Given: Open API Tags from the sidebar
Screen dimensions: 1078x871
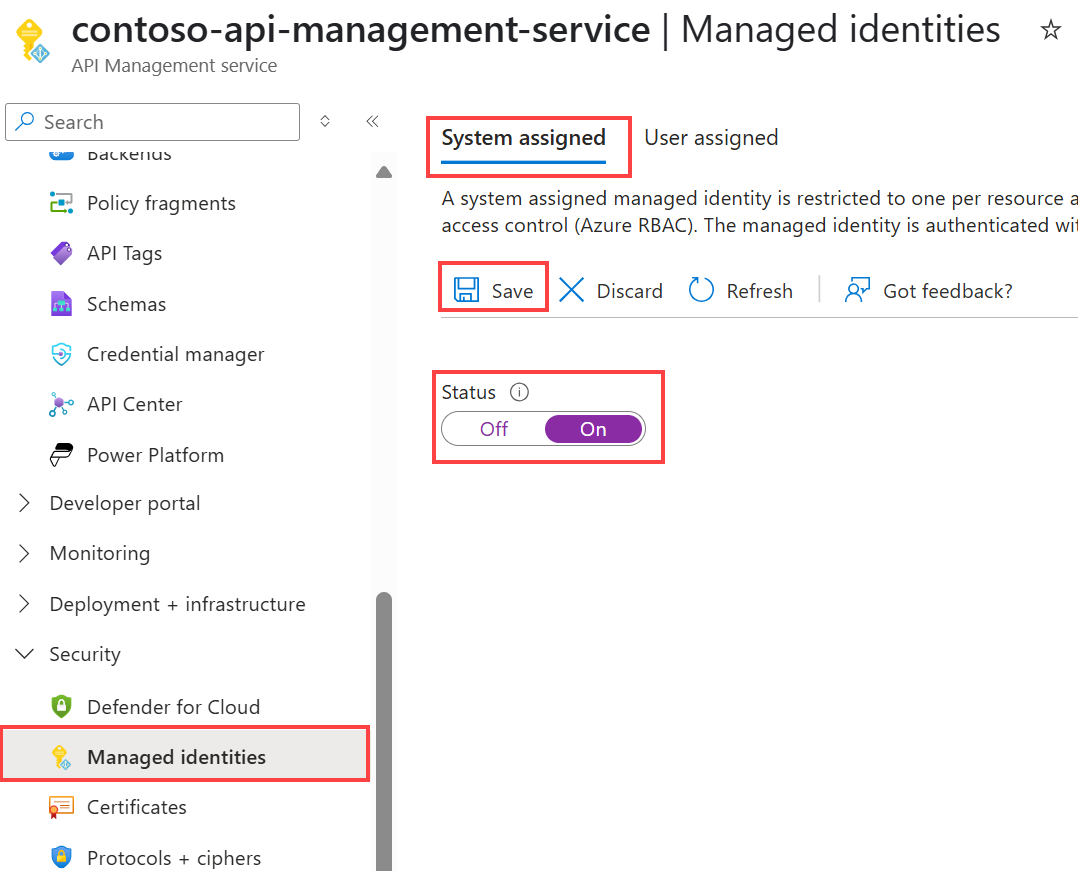Looking at the screenshot, I should click(124, 253).
